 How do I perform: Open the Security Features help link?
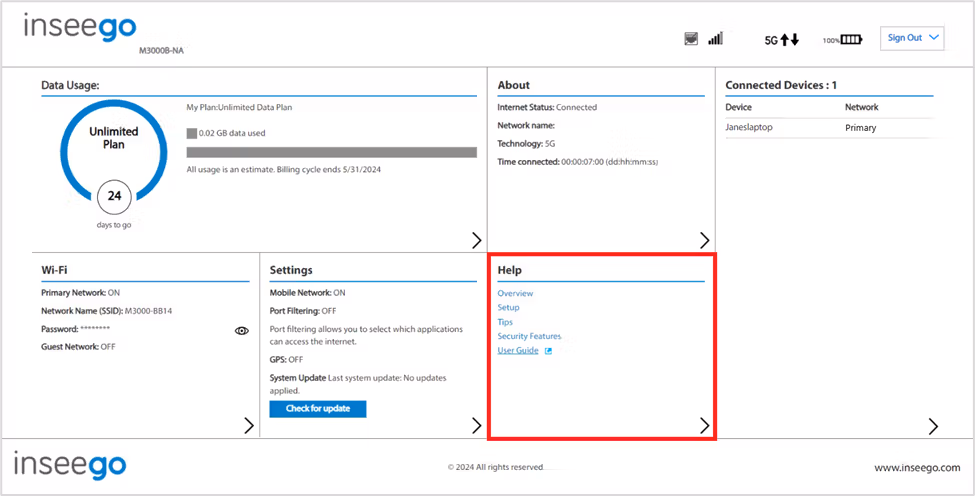[x=529, y=336]
